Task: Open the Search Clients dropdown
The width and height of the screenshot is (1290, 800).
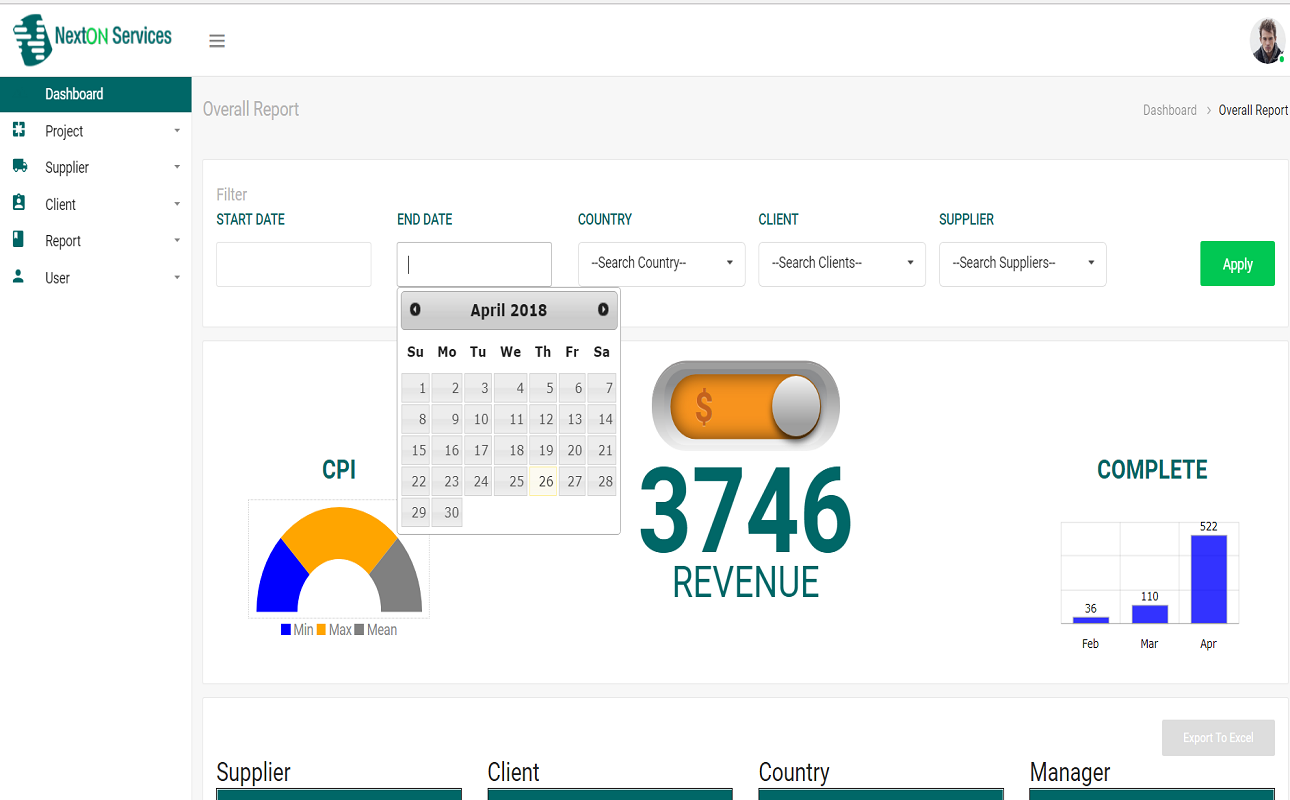Action: pyautogui.click(x=841, y=264)
